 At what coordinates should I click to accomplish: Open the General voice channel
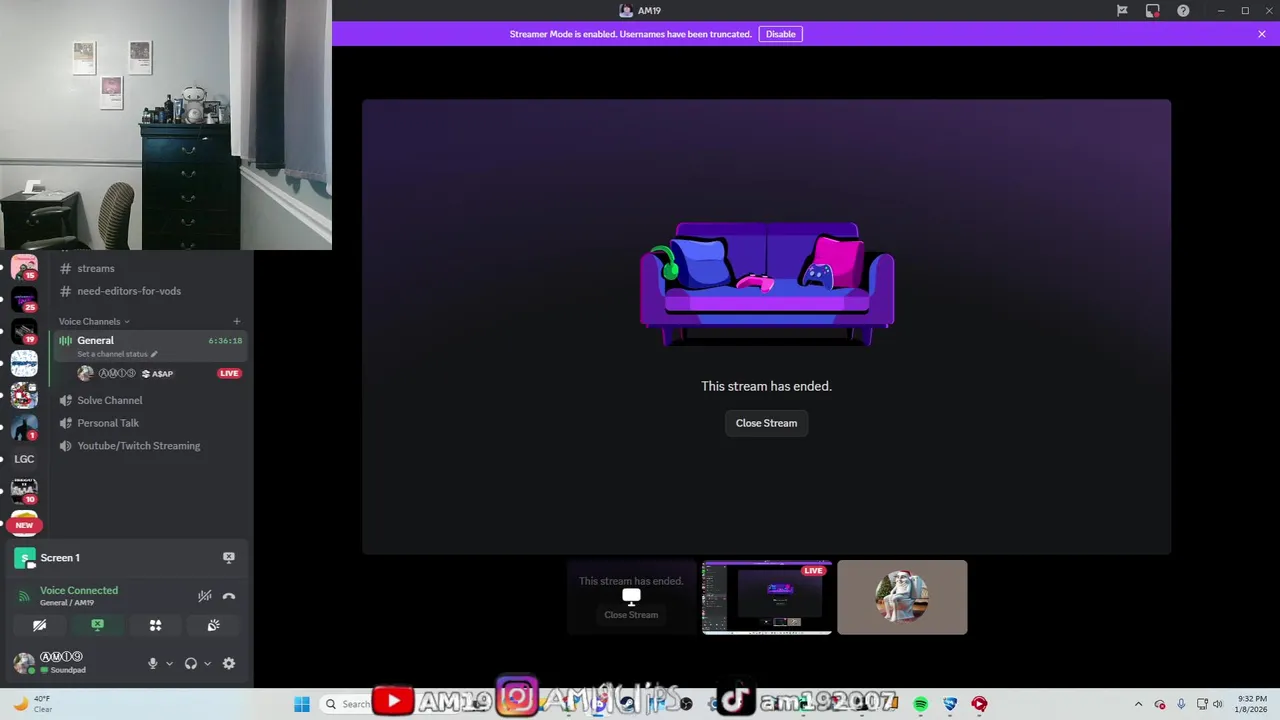[x=96, y=340]
